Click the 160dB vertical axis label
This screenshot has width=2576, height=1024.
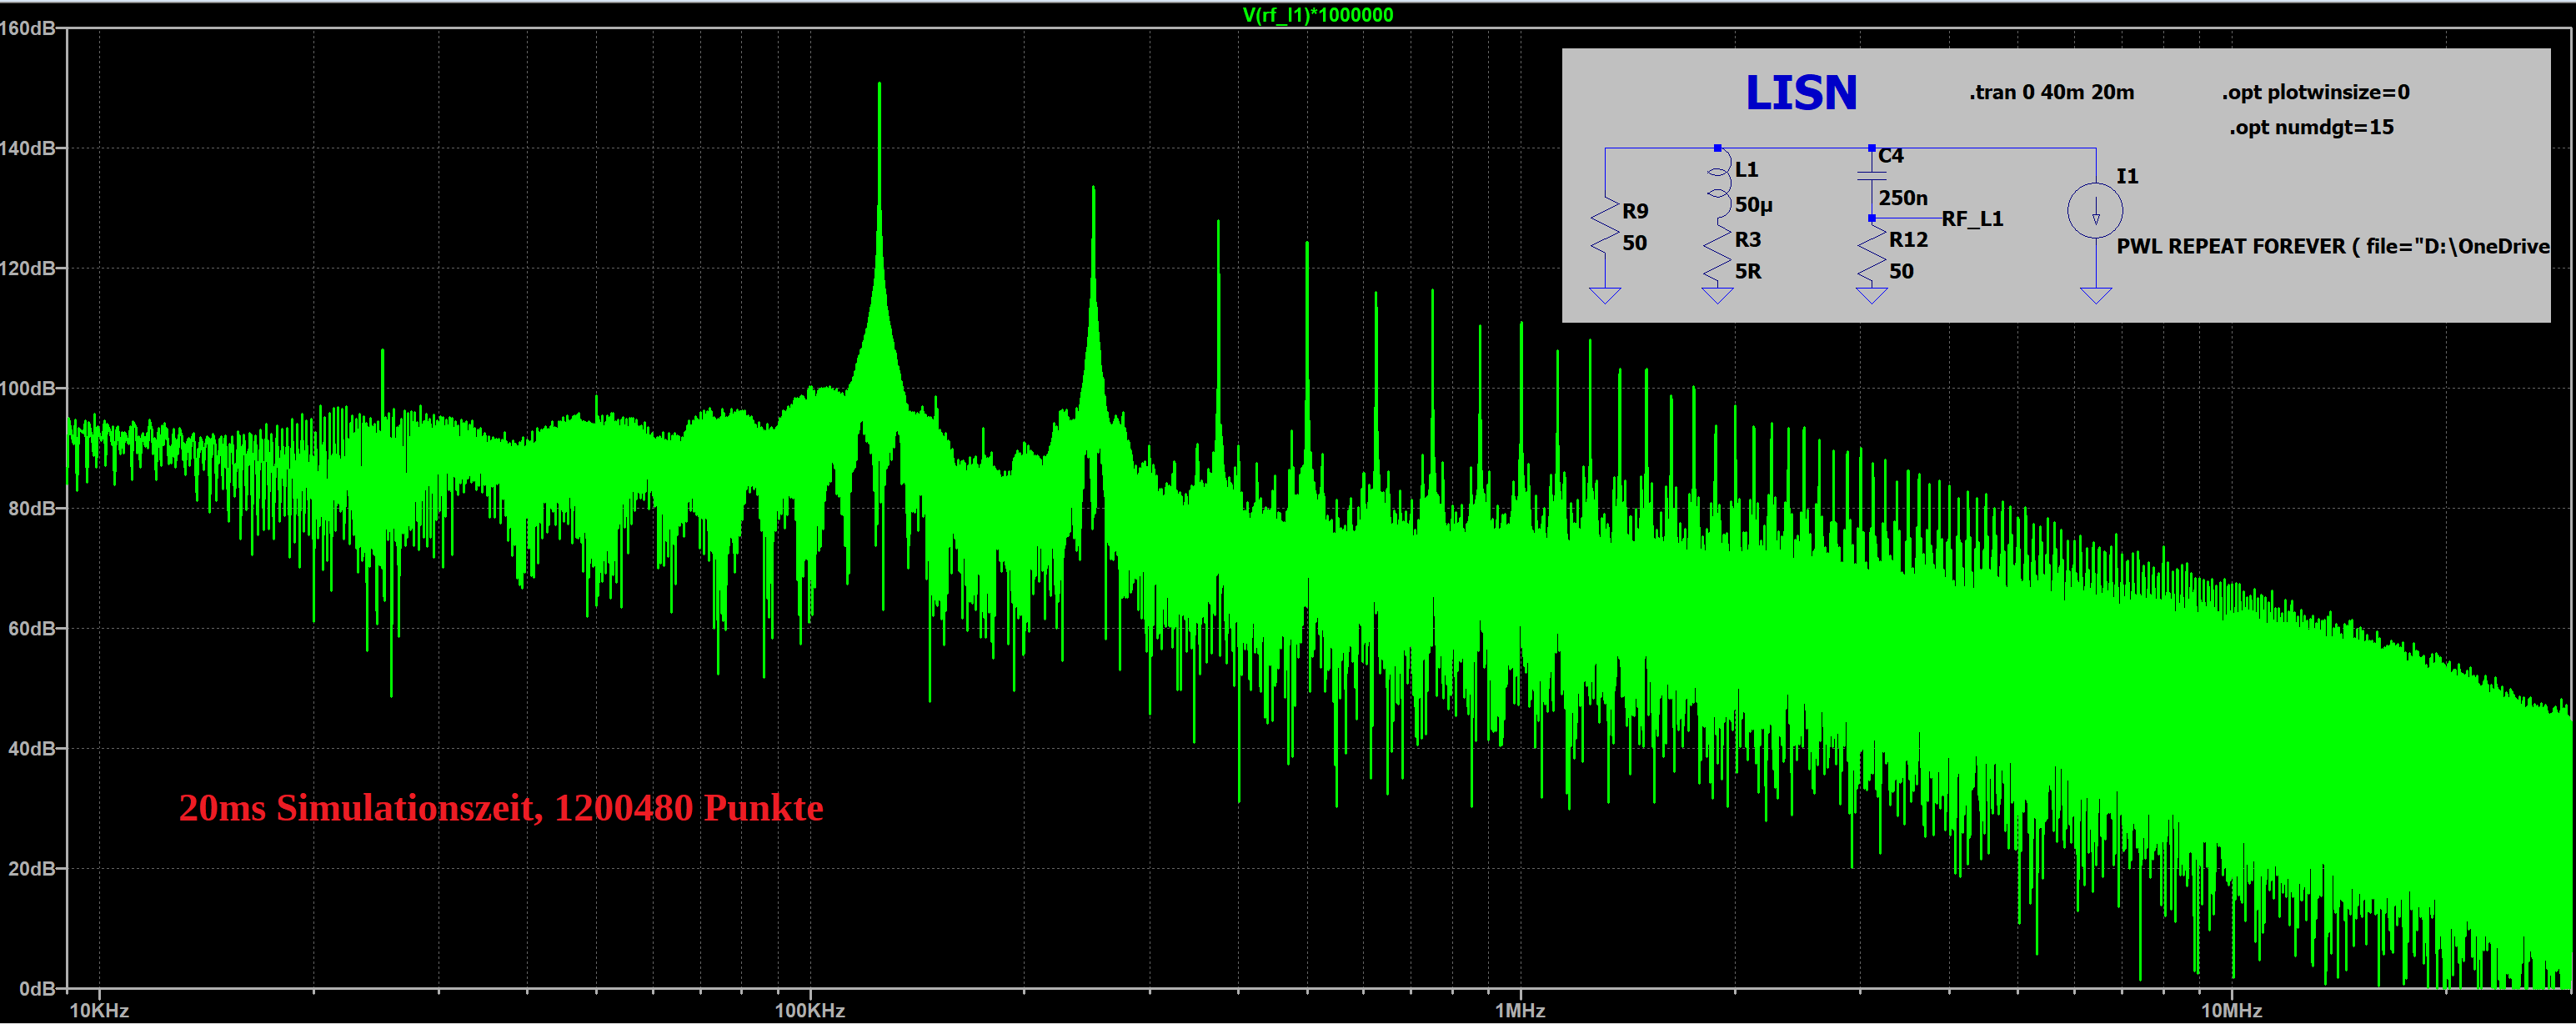pyautogui.click(x=28, y=28)
